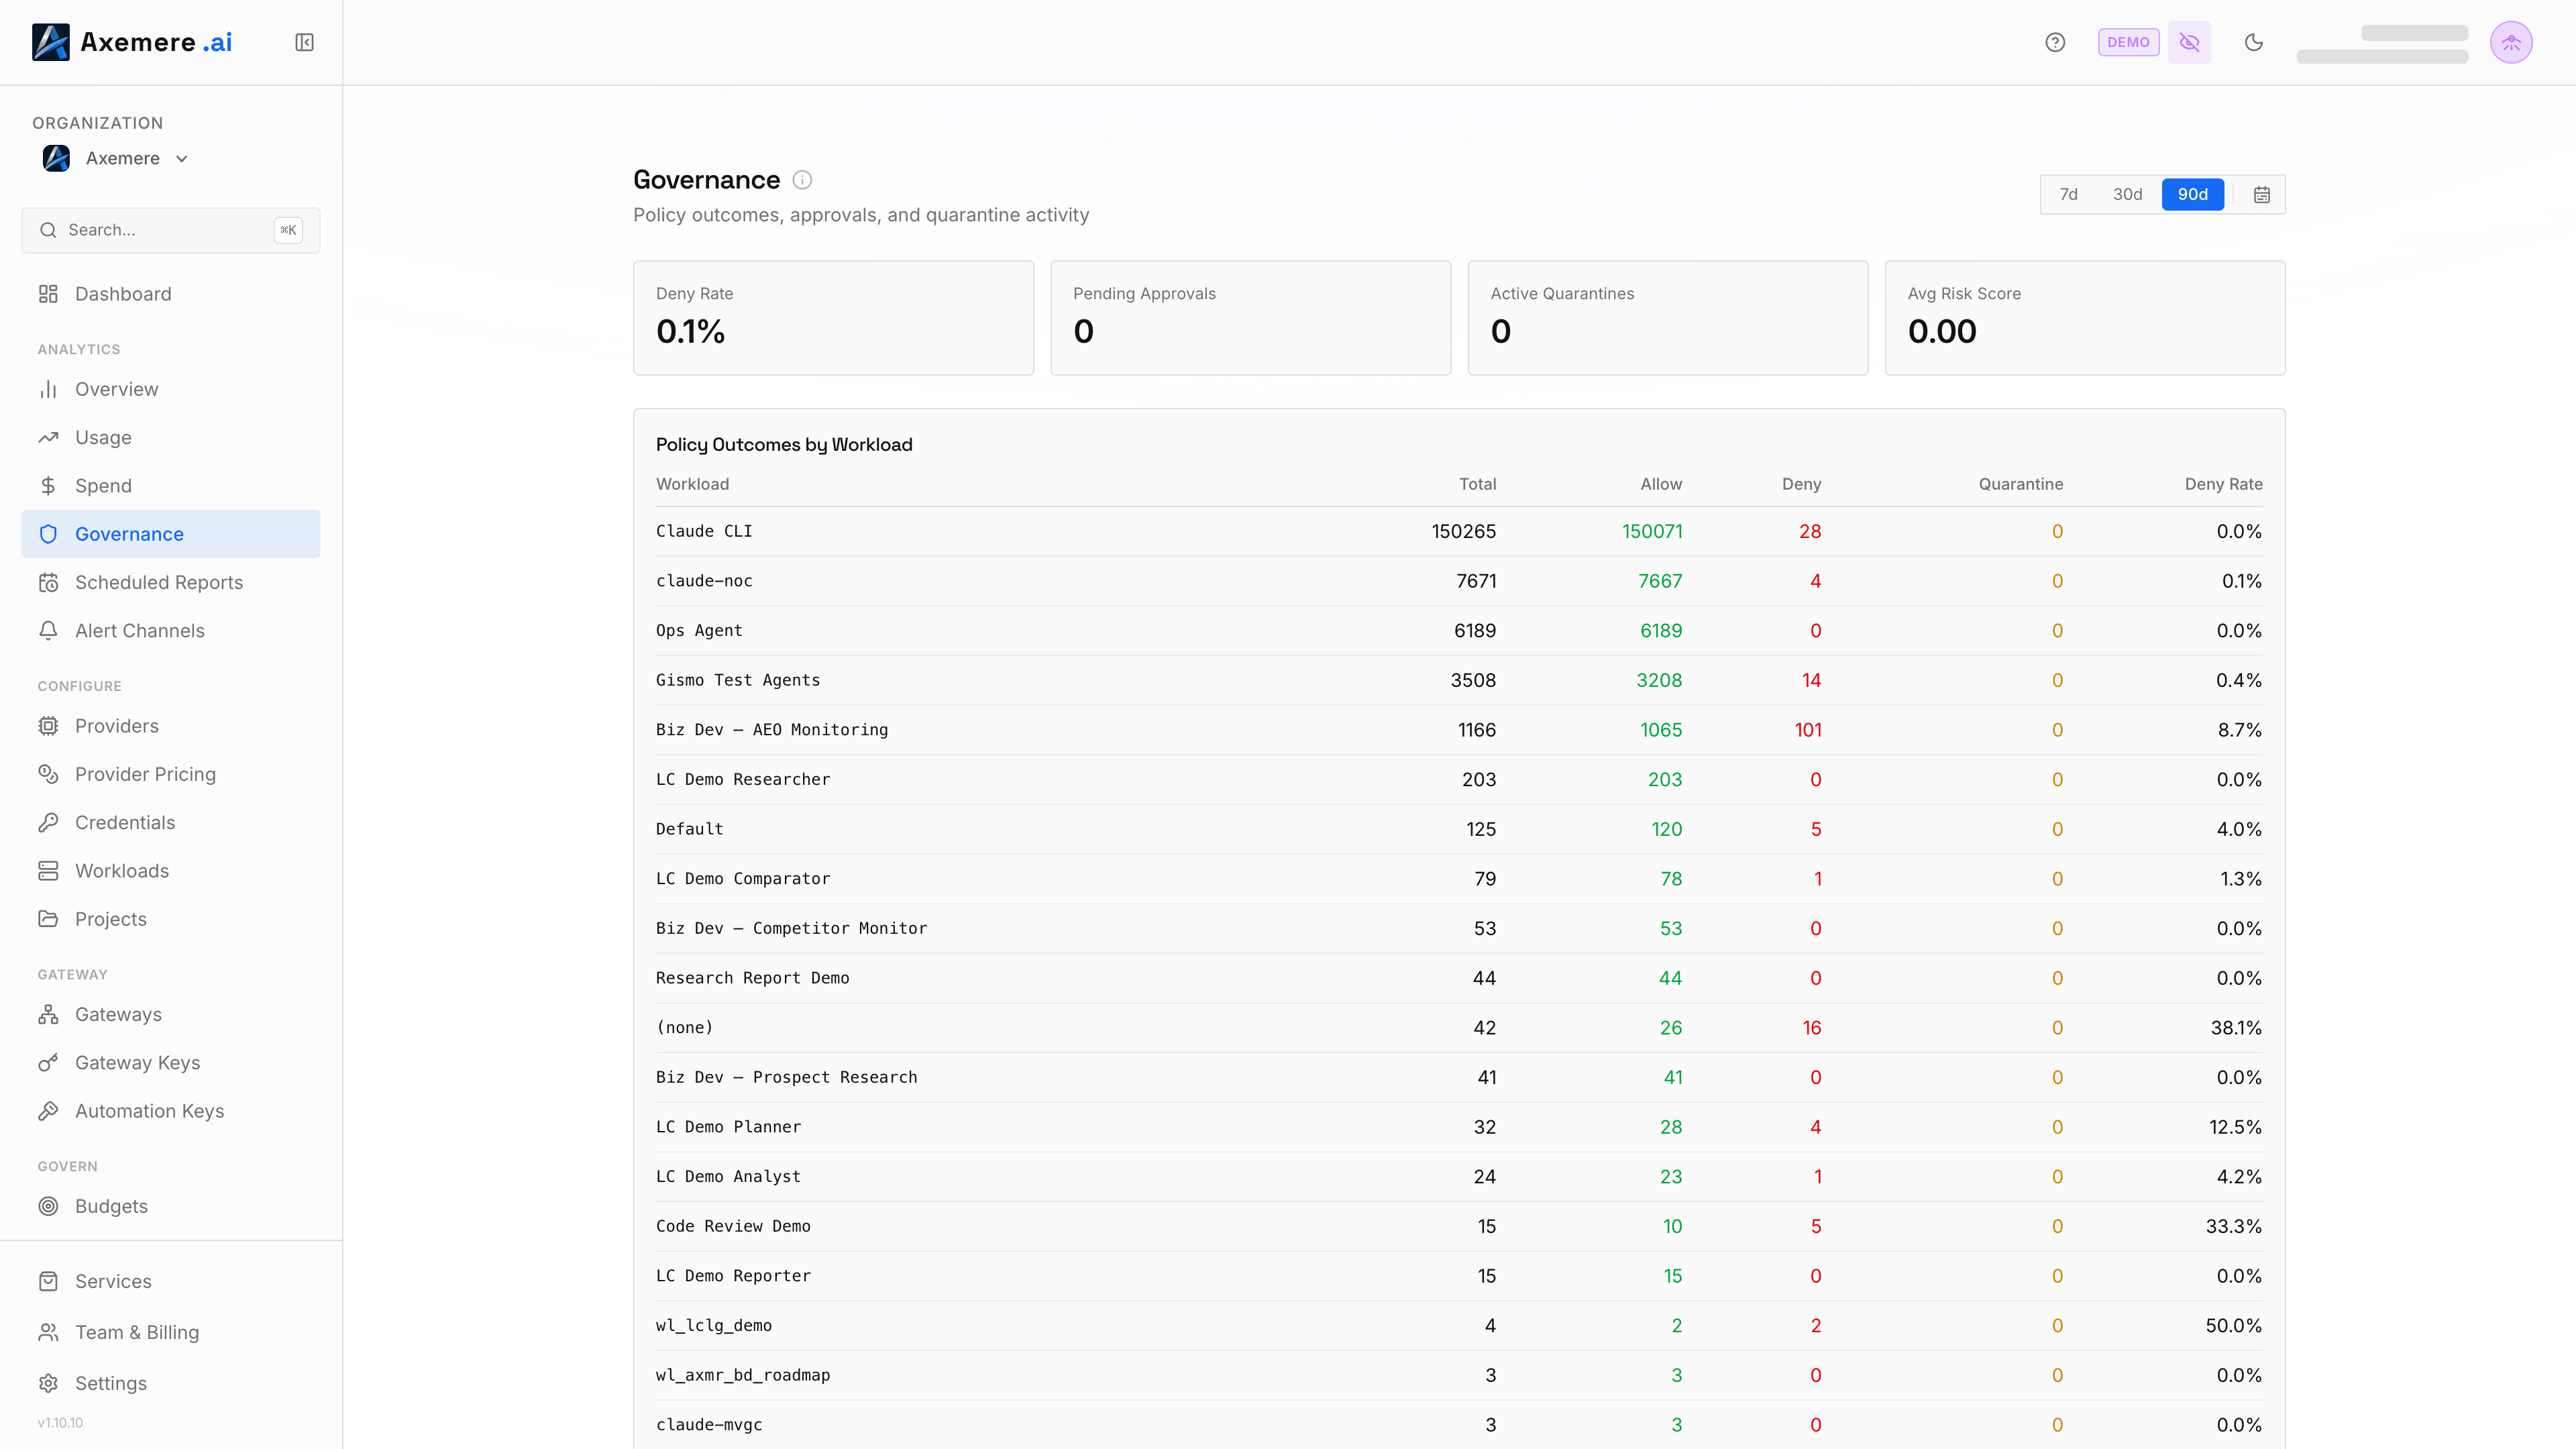The width and height of the screenshot is (2576, 1449).
Task: Click the Avg Risk Score card
Action: (2085, 318)
